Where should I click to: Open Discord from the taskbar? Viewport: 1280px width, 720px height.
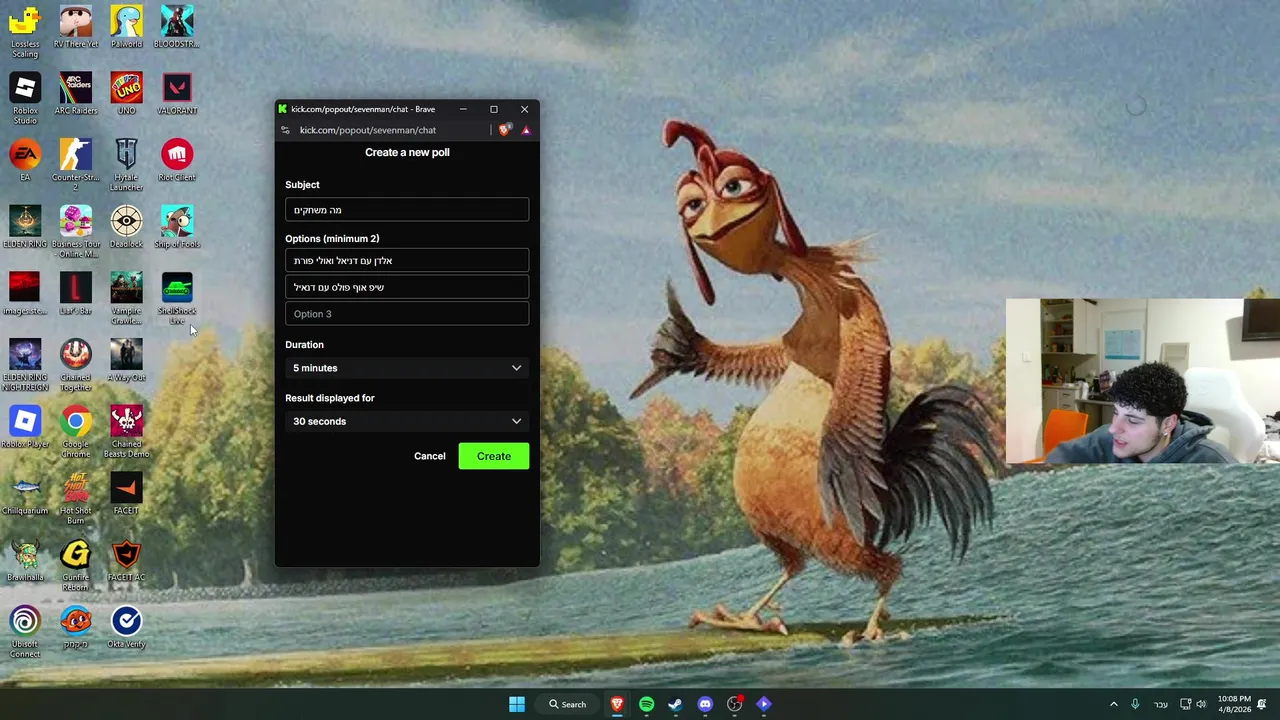(x=705, y=704)
